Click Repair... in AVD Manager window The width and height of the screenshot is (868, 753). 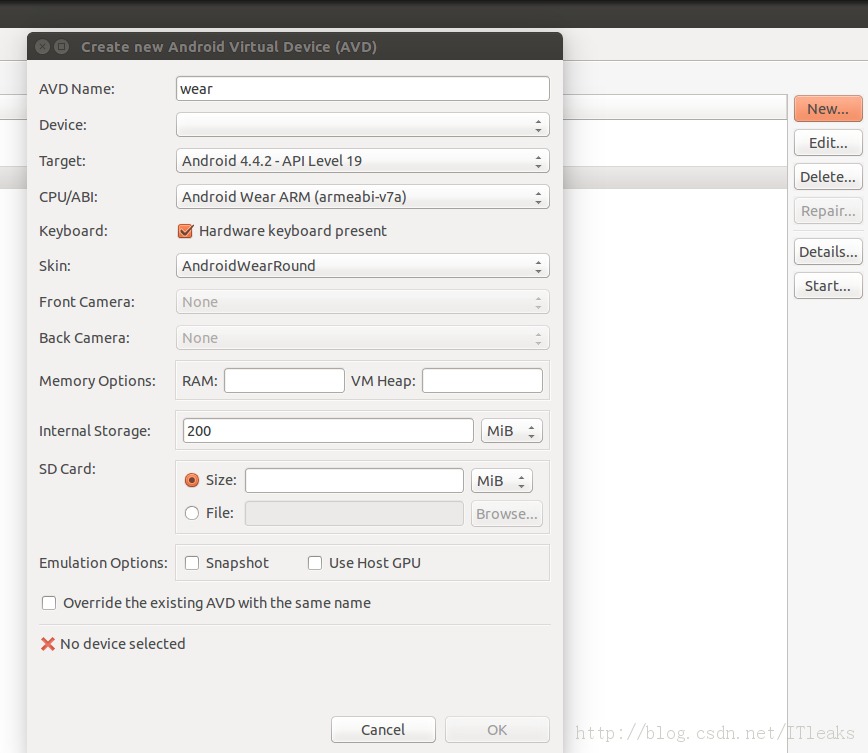[x=828, y=210]
